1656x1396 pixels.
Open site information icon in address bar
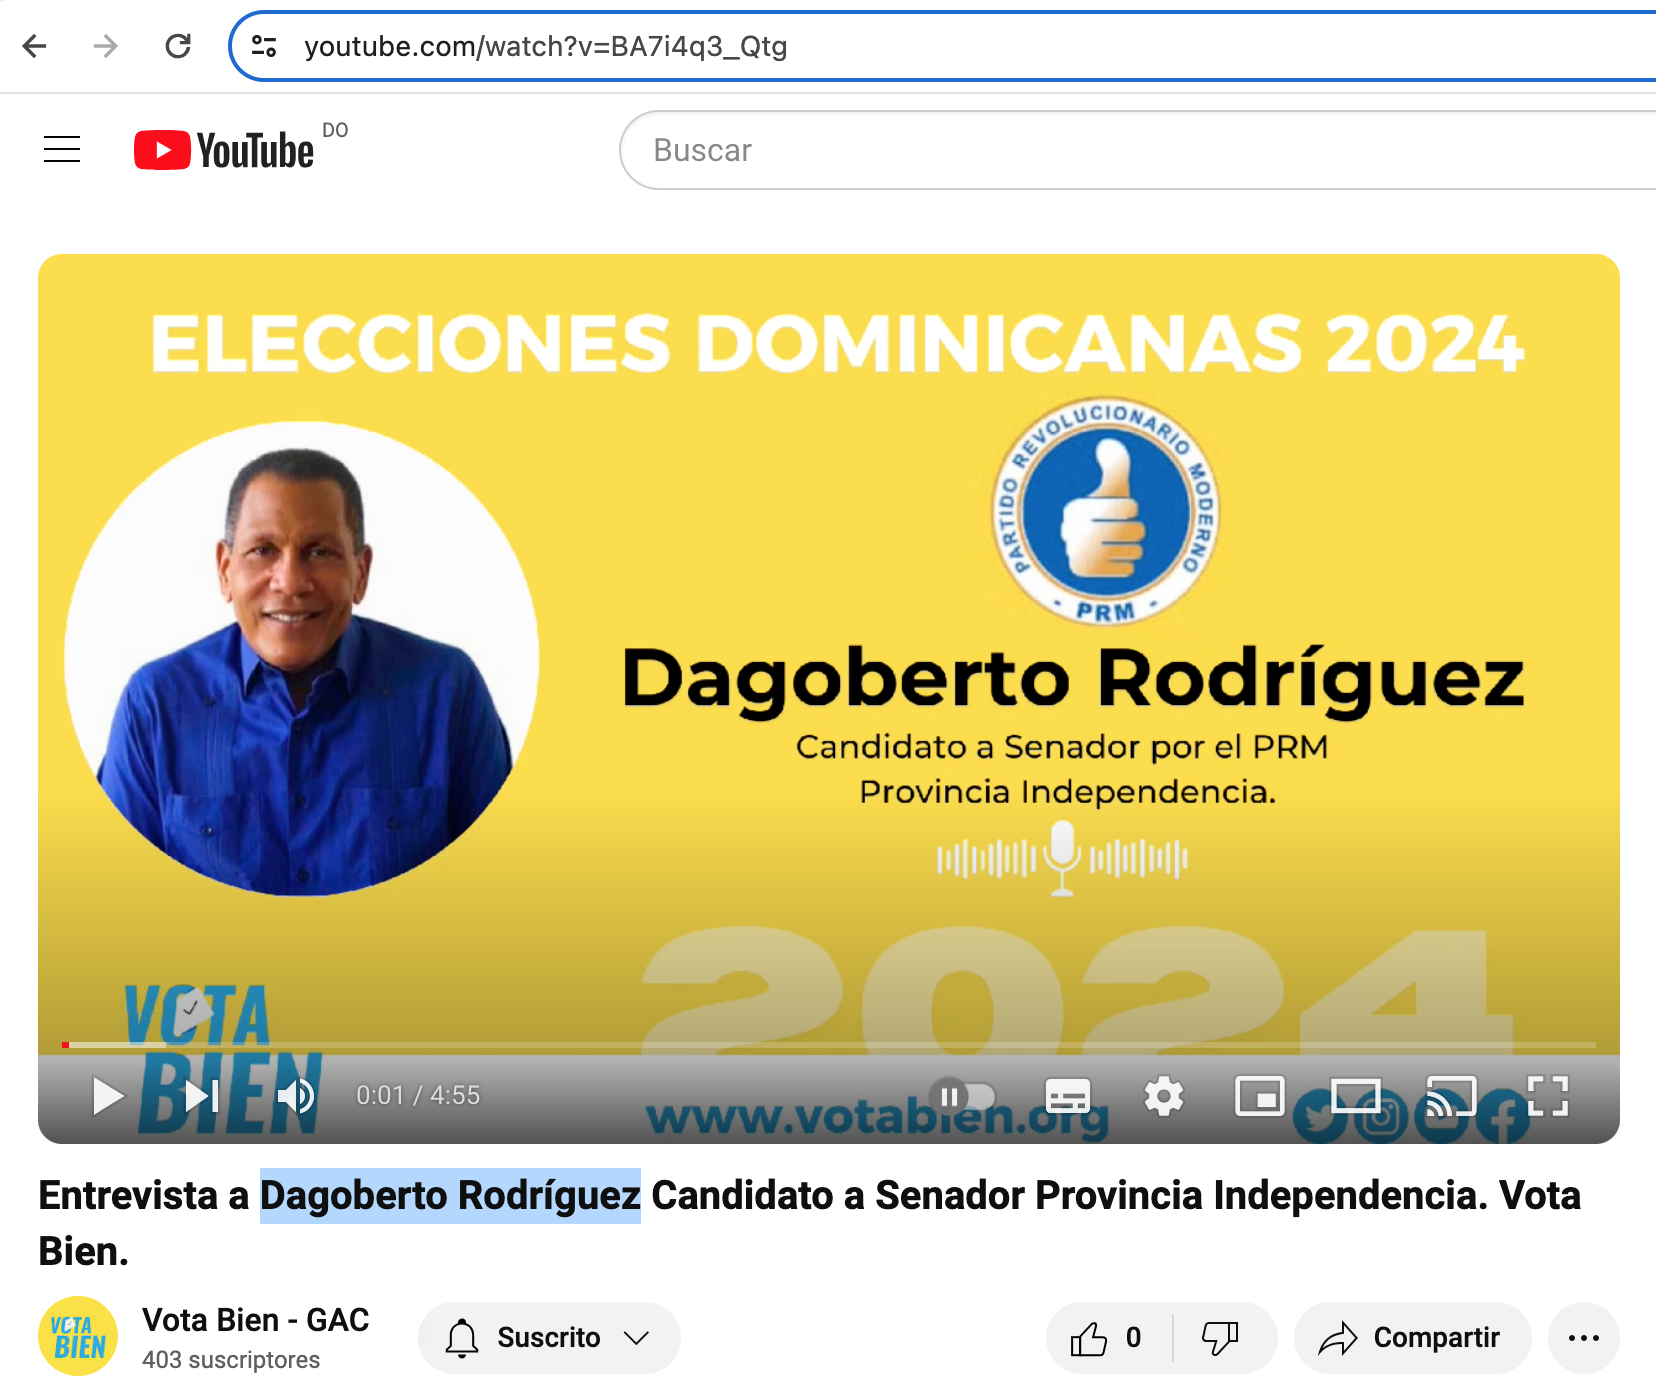tap(264, 46)
